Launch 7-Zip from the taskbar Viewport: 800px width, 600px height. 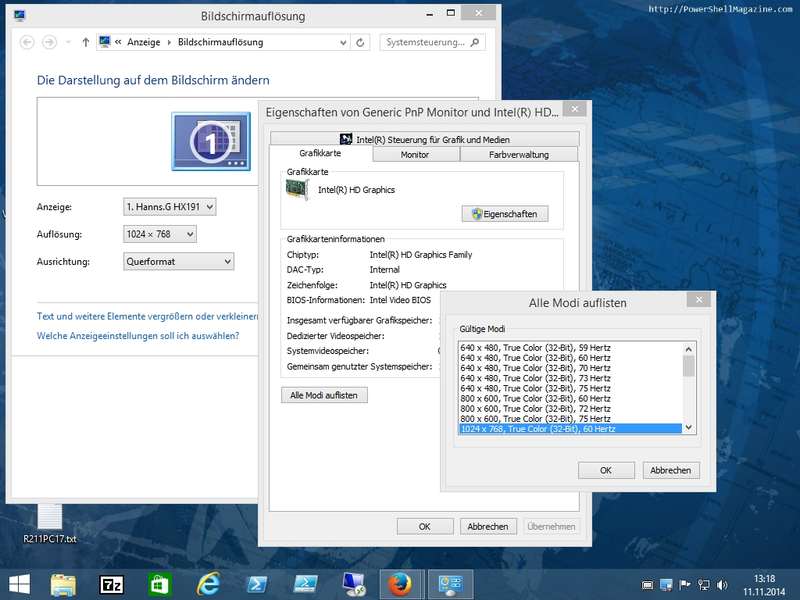pyautogui.click(x=112, y=584)
